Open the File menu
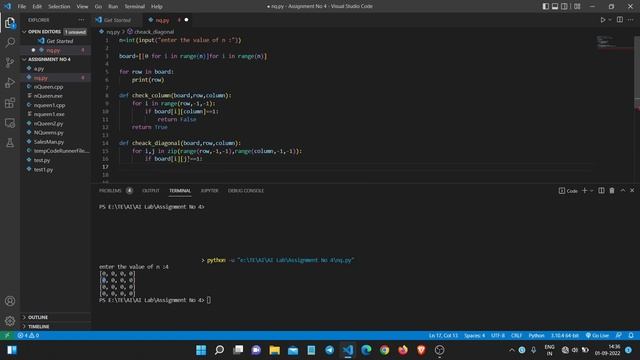This screenshot has width=640, height=360. coord(22,6)
